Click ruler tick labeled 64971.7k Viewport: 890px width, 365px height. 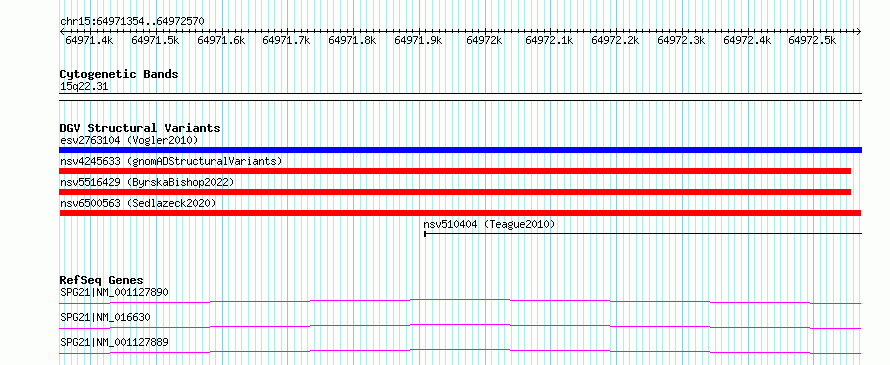pos(286,40)
